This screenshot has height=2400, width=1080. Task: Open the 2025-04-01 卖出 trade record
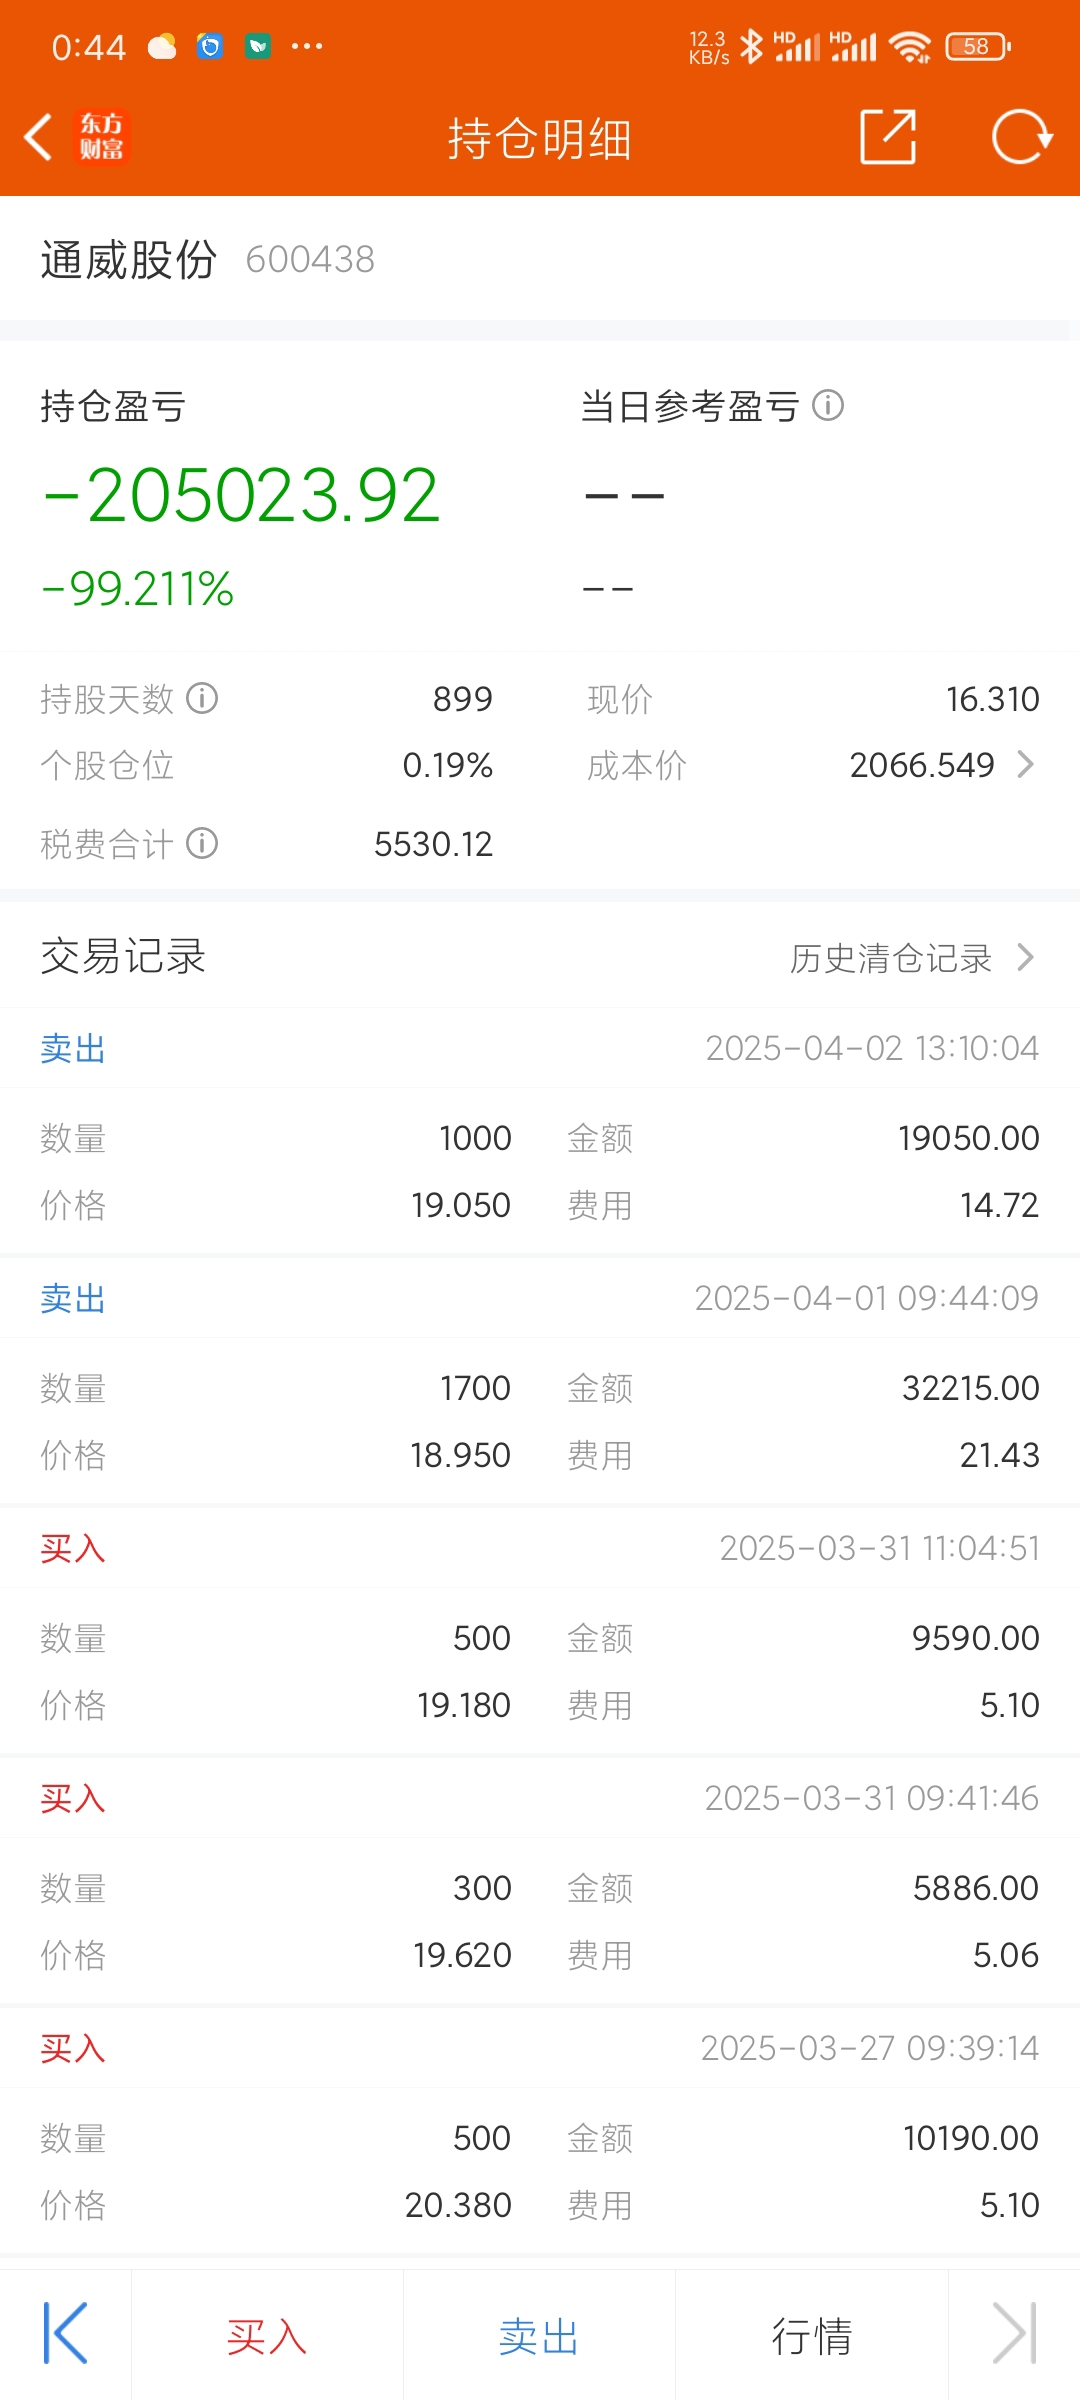(x=540, y=1380)
